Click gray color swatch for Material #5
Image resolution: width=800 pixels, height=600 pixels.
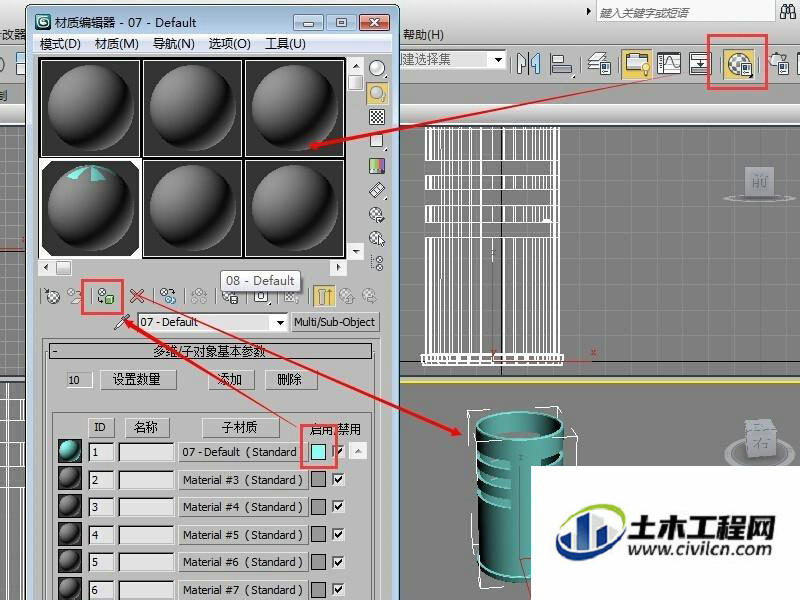[x=318, y=534]
